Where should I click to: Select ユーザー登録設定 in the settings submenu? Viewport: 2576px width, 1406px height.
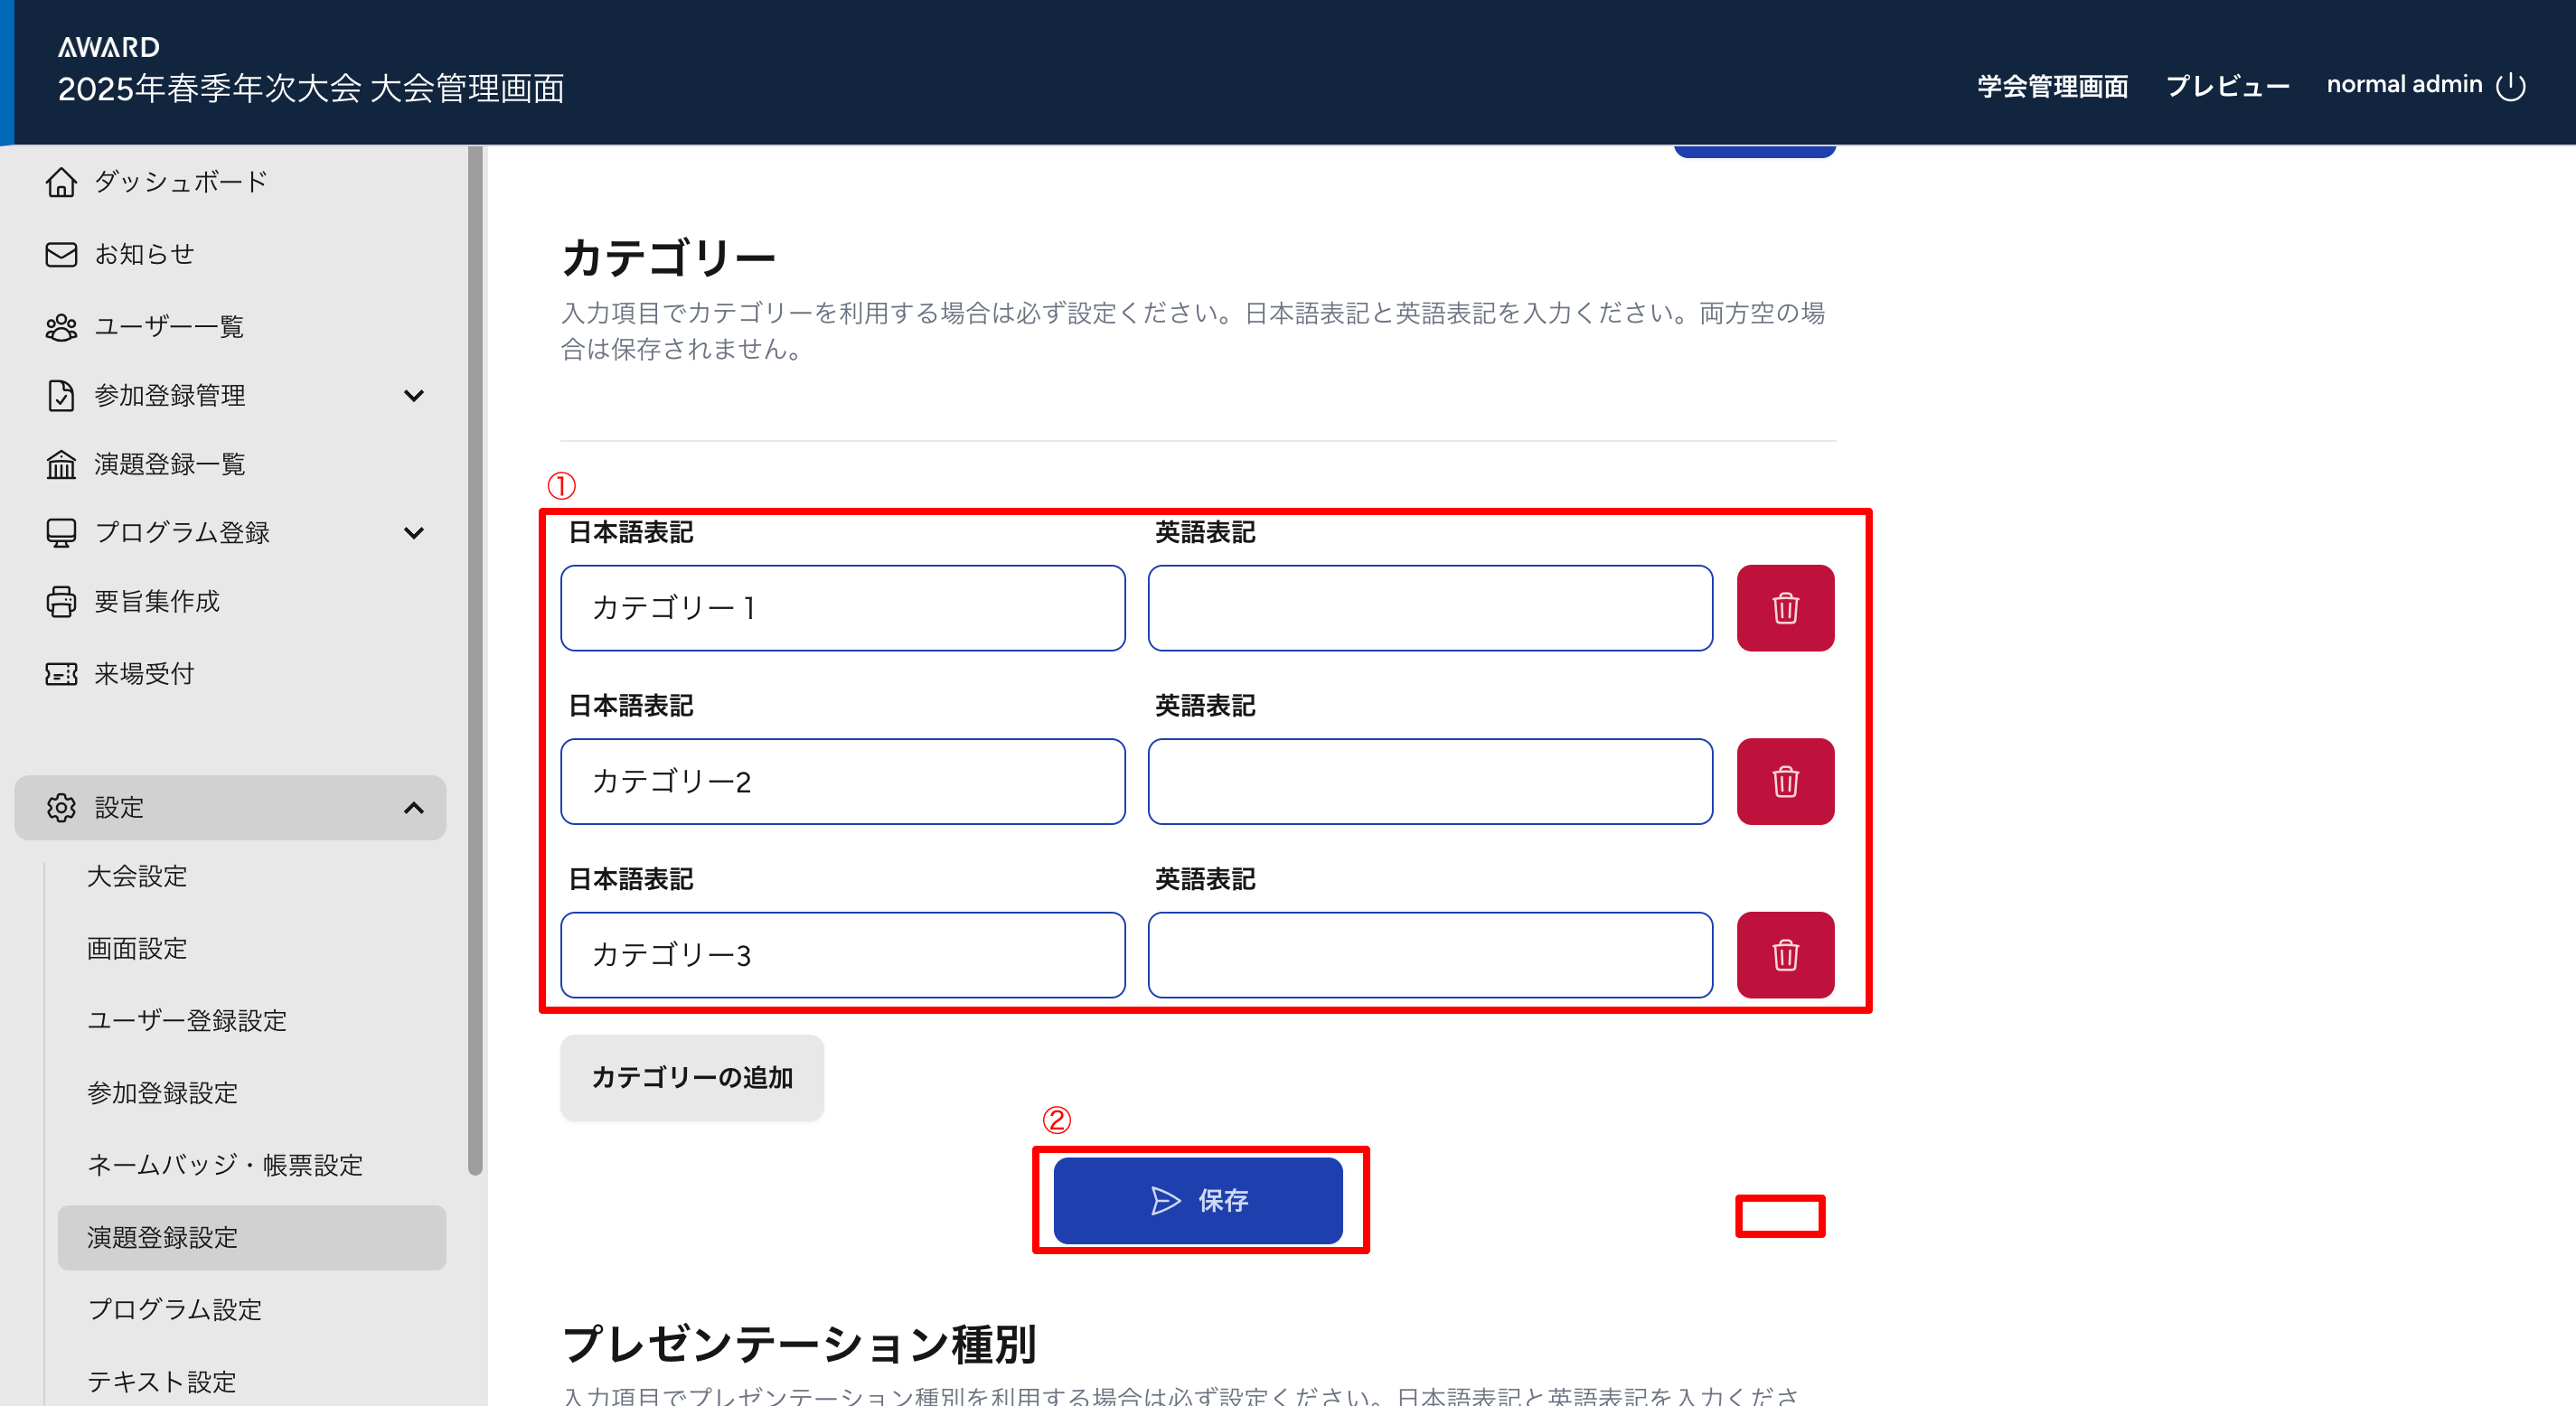(187, 1020)
